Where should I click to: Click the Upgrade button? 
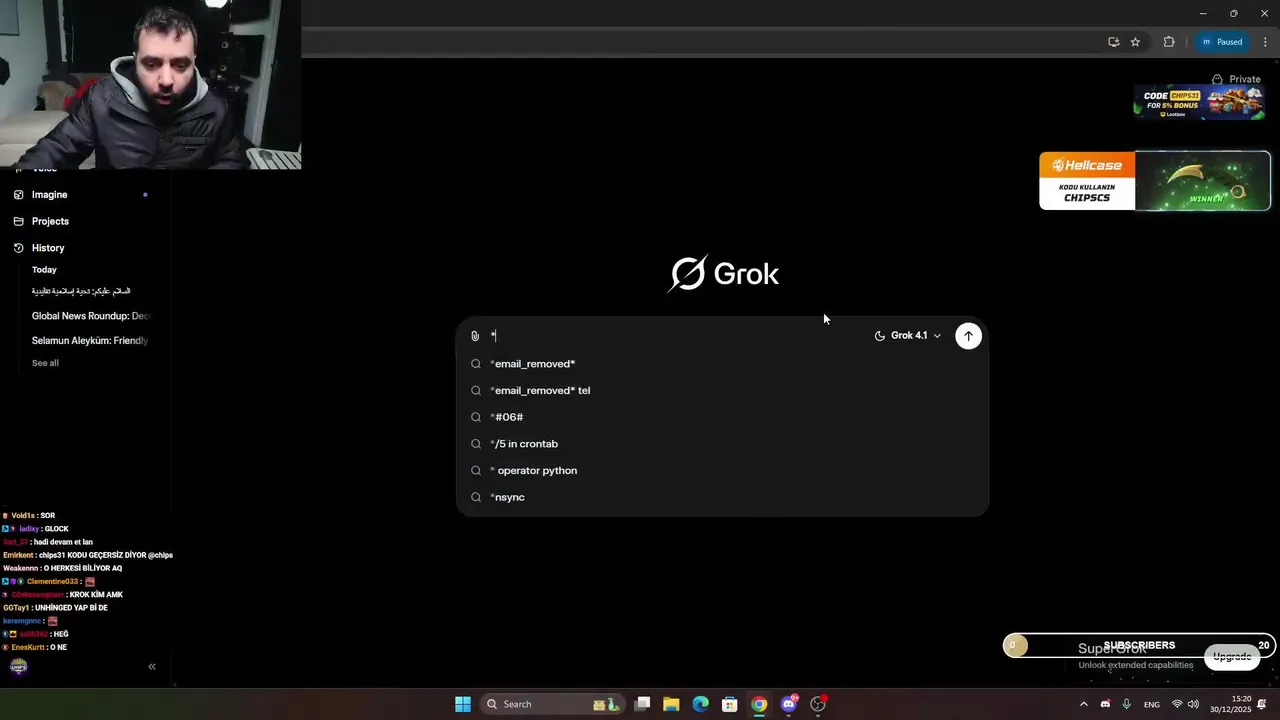pos(1232,657)
